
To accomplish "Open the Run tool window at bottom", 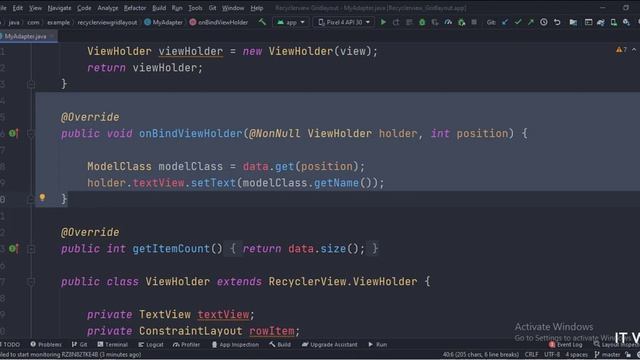I will click(378, 344).
